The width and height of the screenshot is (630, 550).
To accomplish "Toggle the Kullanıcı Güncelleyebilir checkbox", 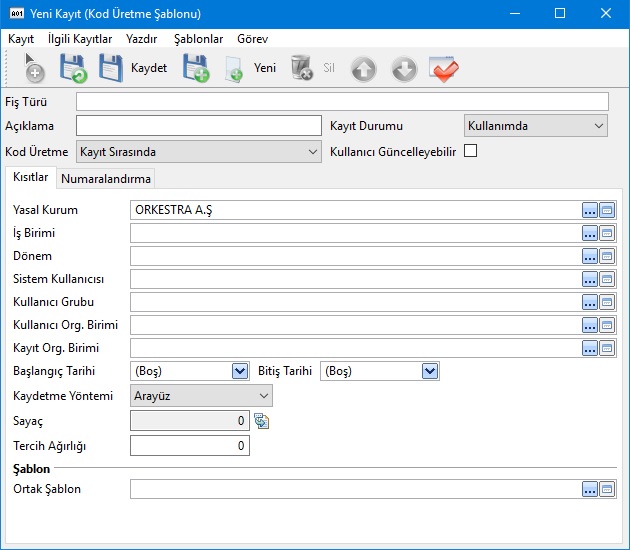I will [471, 152].
